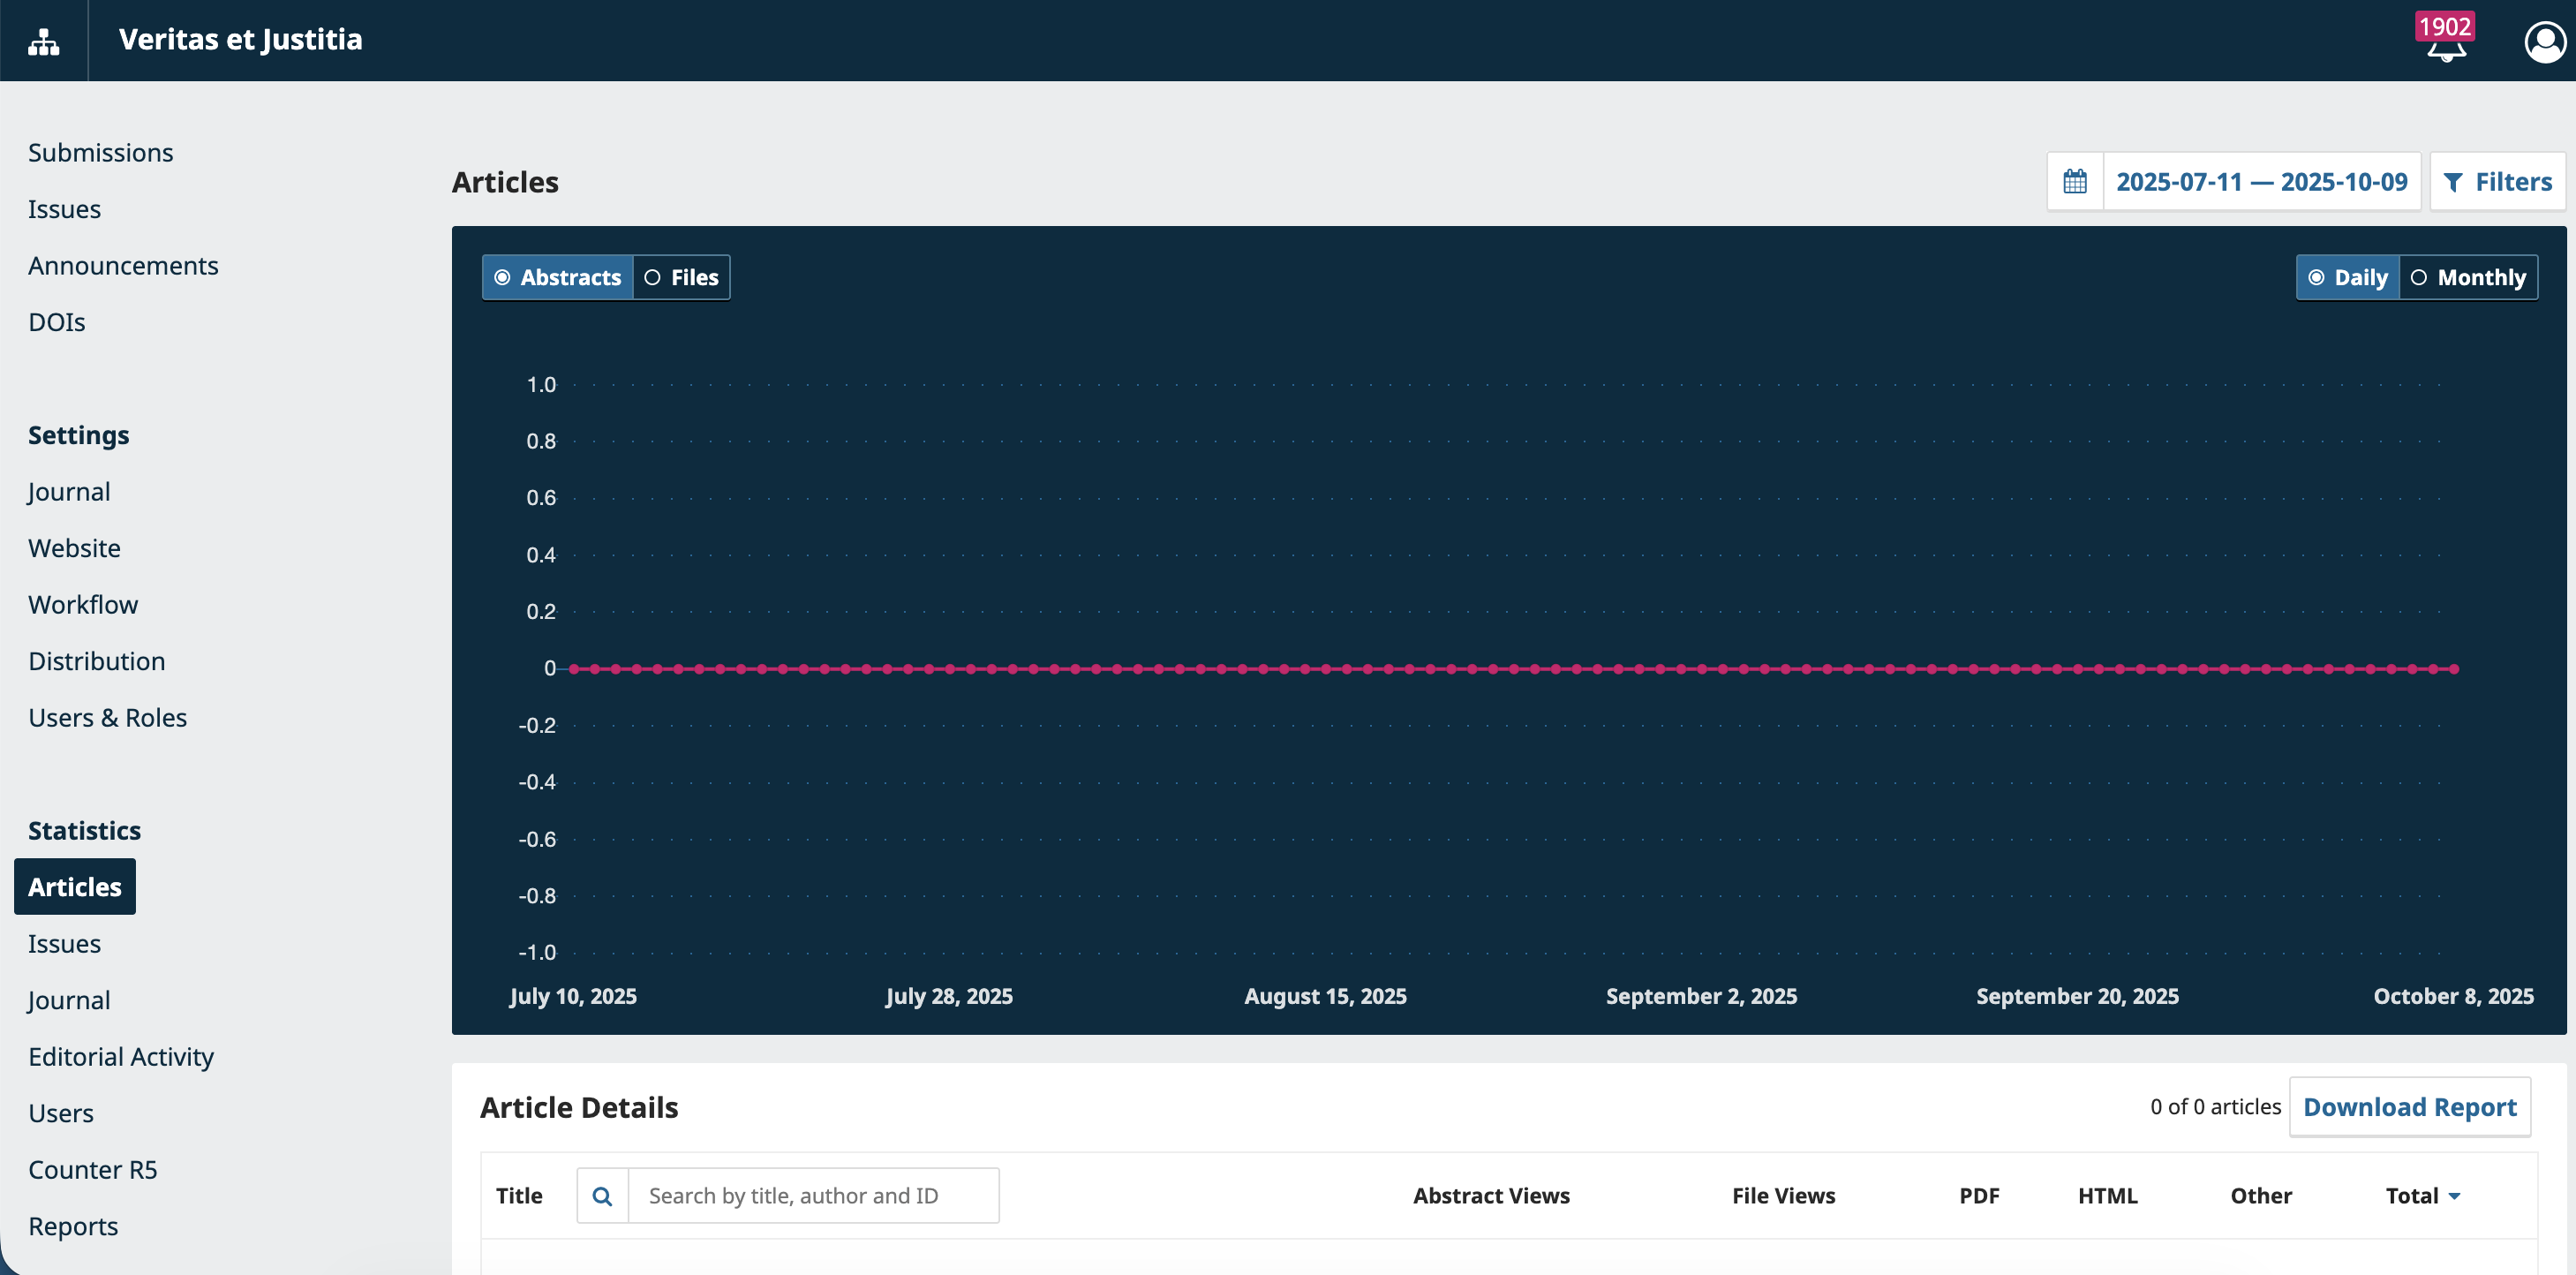Image resolution: width=2576 pixels, height=1275 pixels.
Task: Open the site hierarchy icon in header
Action: coord(43,41)
